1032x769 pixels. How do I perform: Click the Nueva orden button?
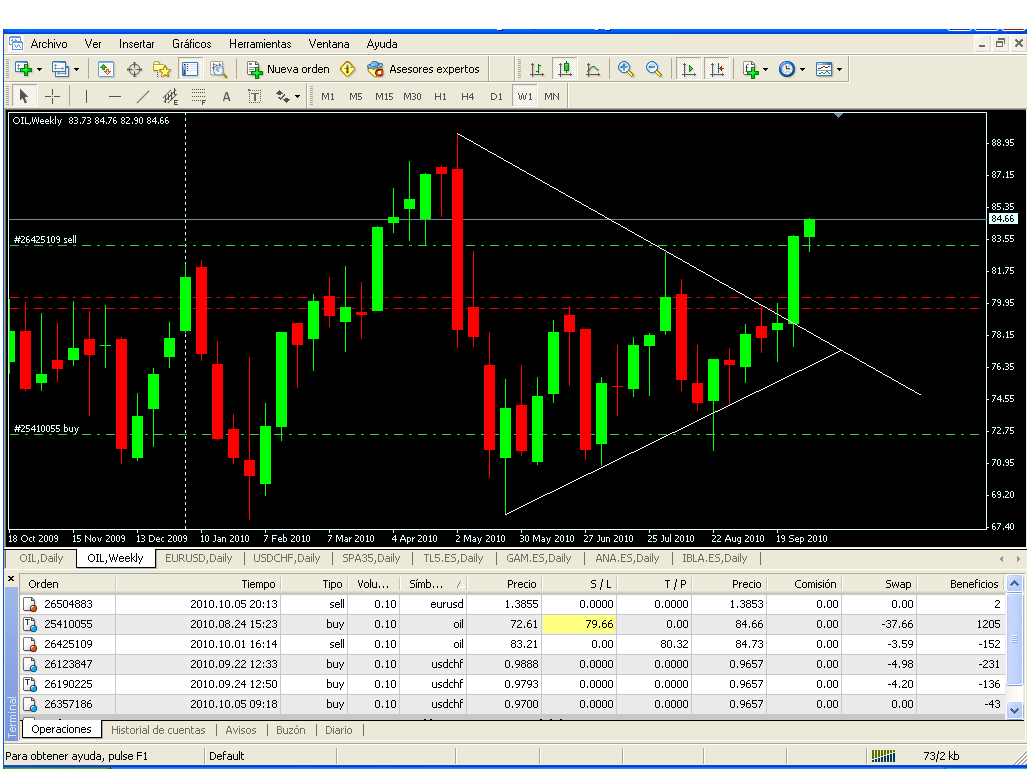click(x=288, y=69)
